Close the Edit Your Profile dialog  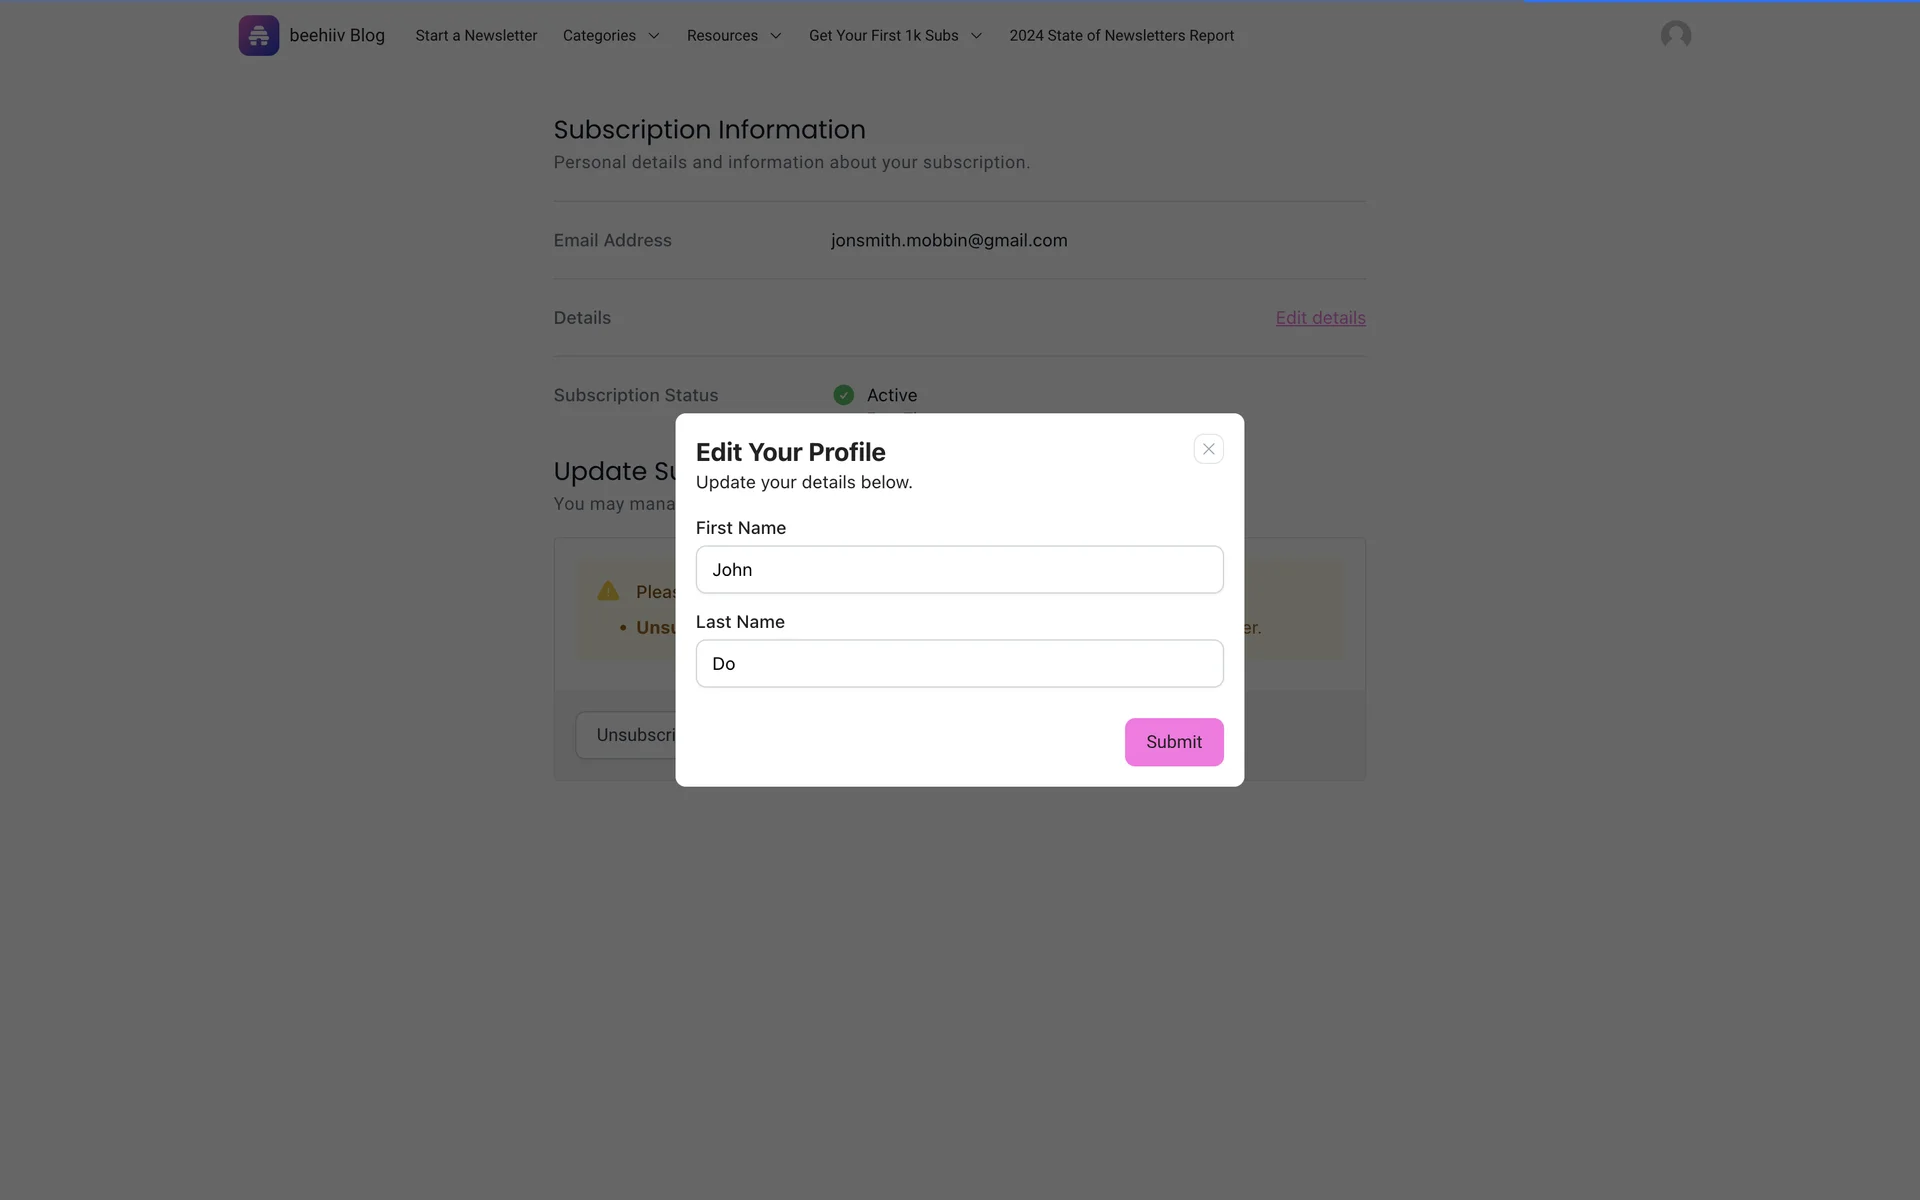click(1208, 449)
